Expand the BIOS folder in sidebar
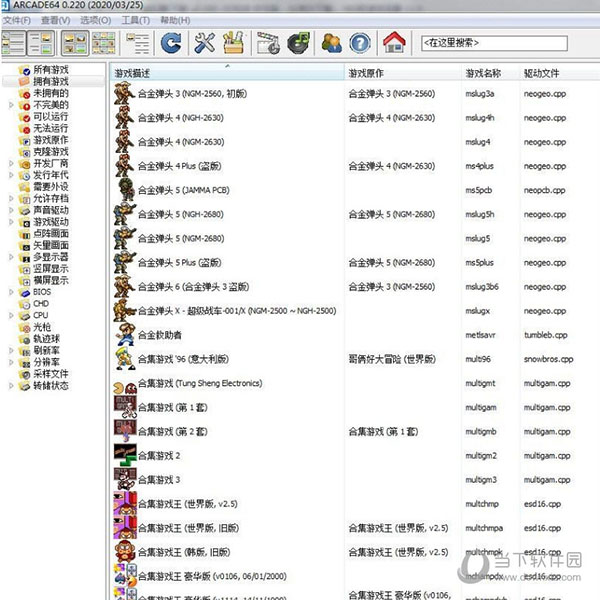 coord(12,291)
